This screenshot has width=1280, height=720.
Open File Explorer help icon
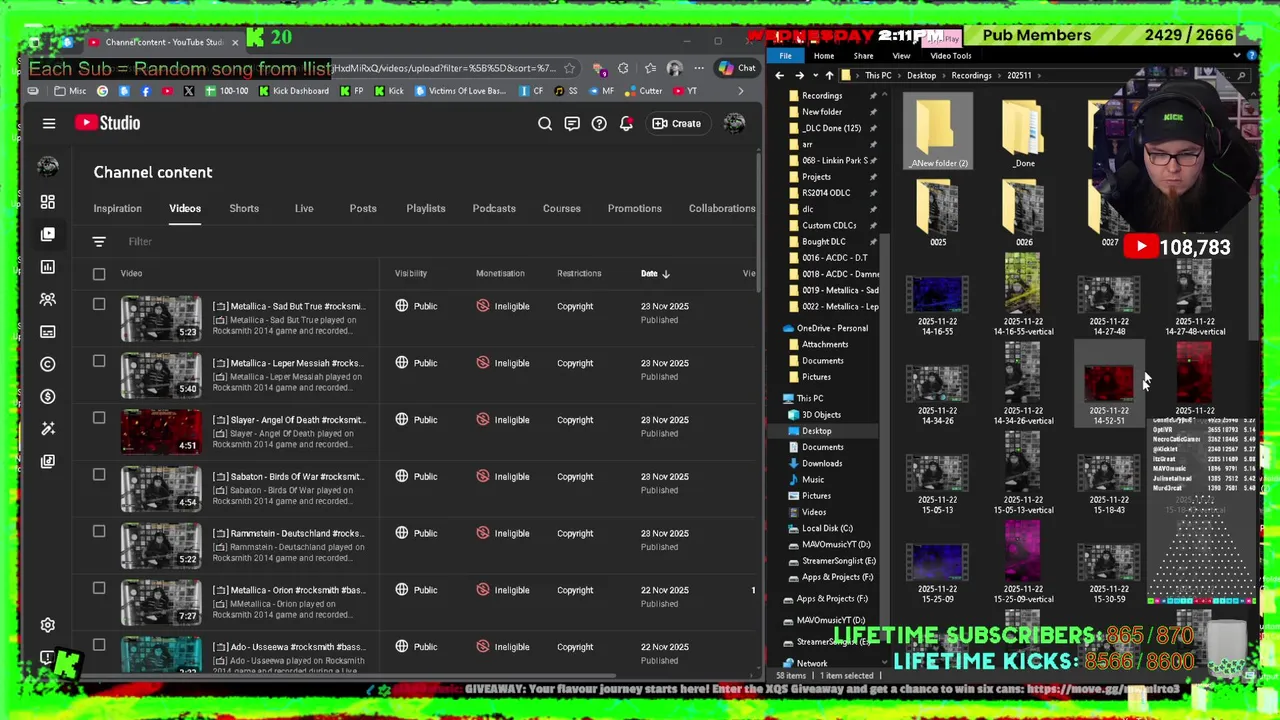1250,56
